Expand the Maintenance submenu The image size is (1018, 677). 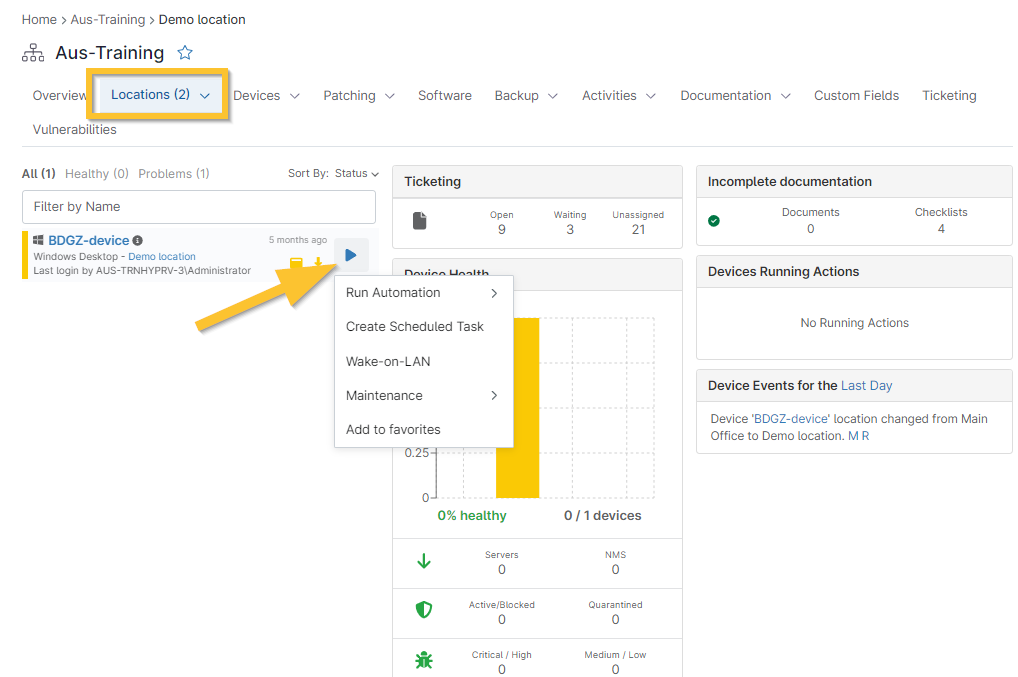(x=422, y=395)
